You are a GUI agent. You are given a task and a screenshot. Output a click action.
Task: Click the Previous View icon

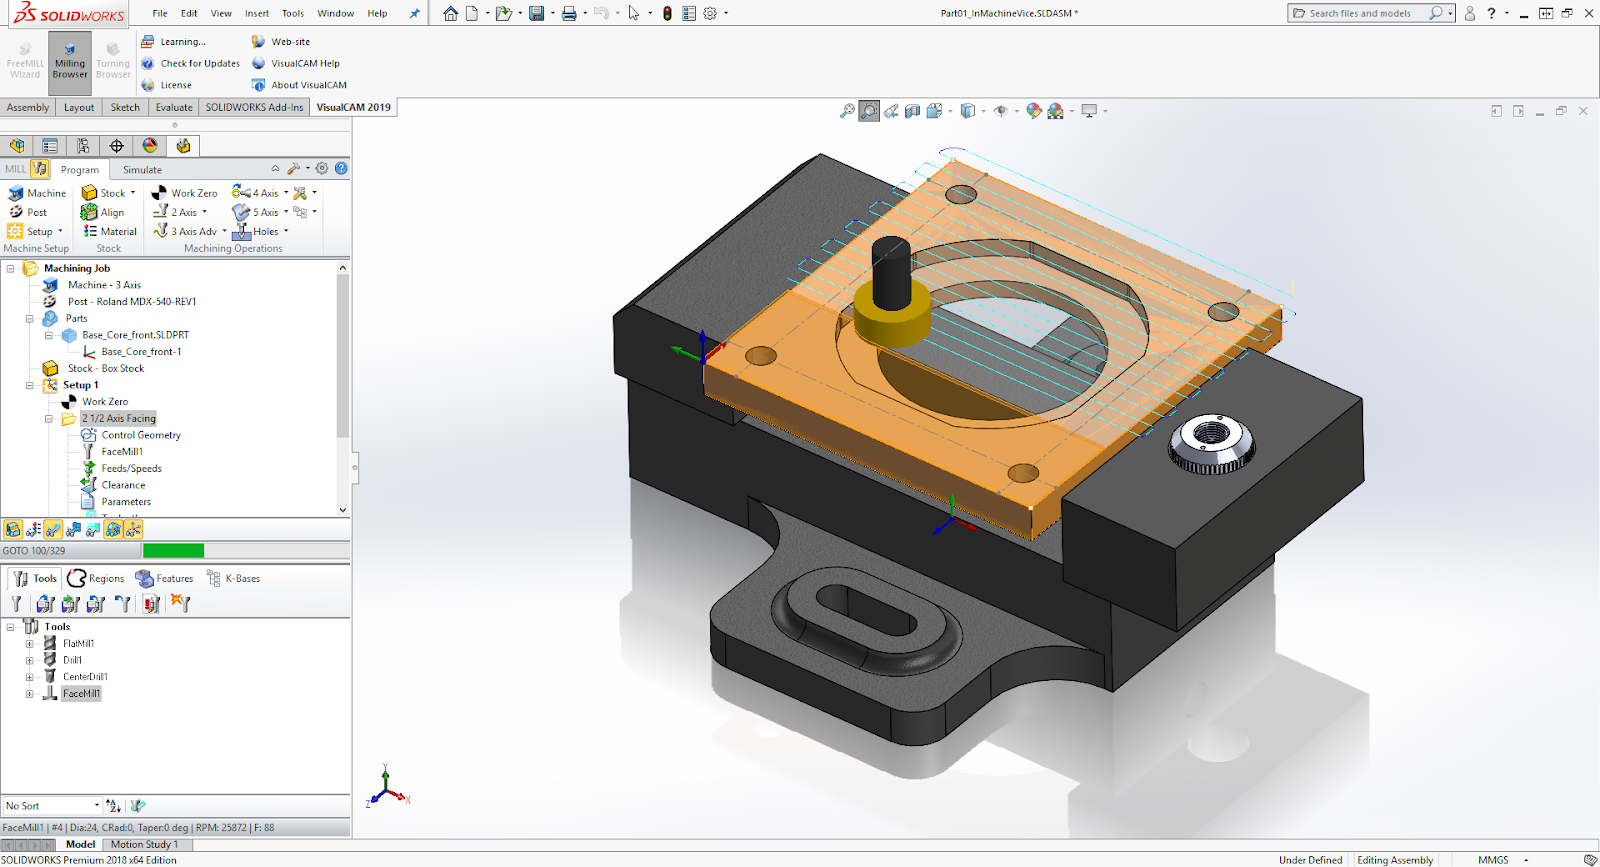(891, 111)
